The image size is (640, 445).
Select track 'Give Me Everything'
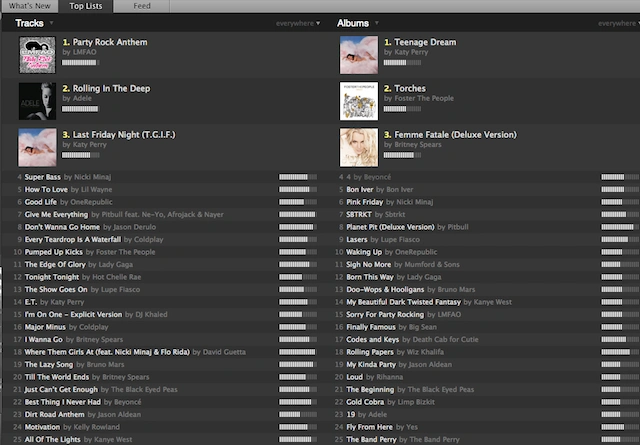56,215
